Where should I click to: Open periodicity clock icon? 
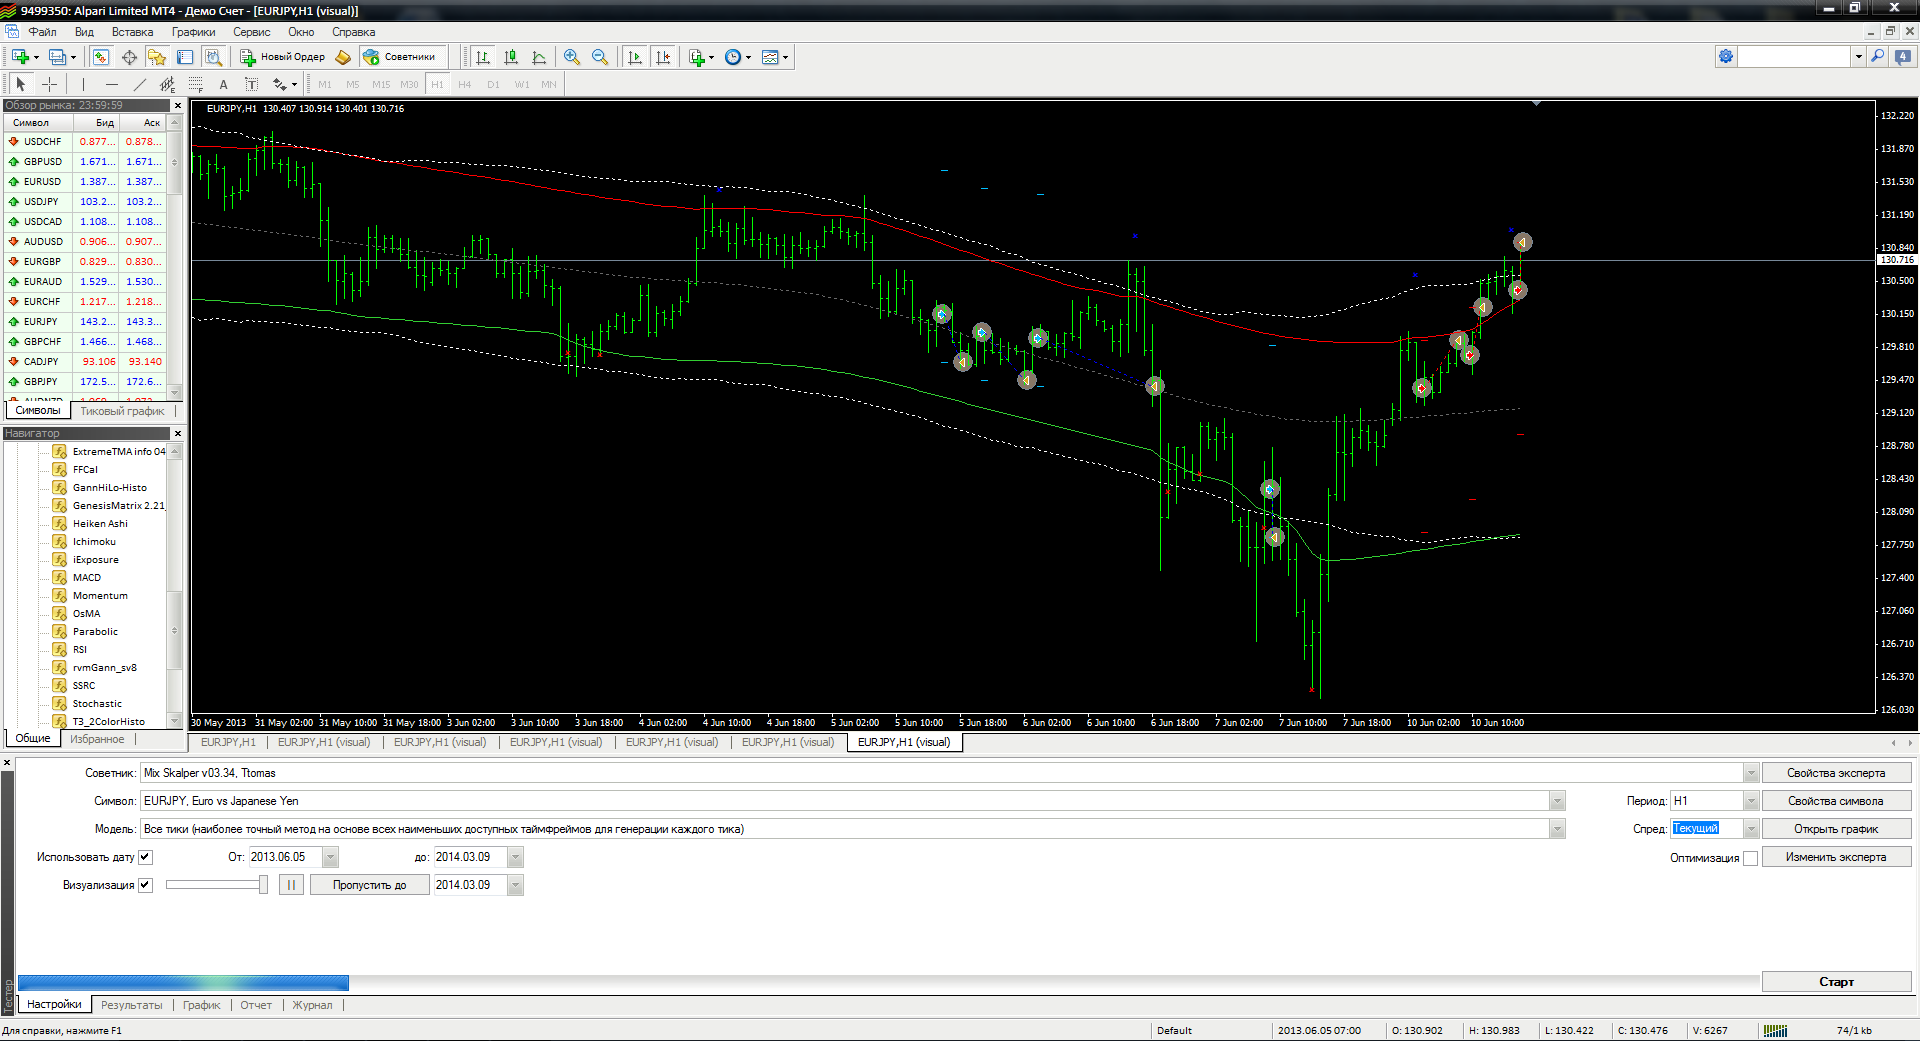(733, 57)
